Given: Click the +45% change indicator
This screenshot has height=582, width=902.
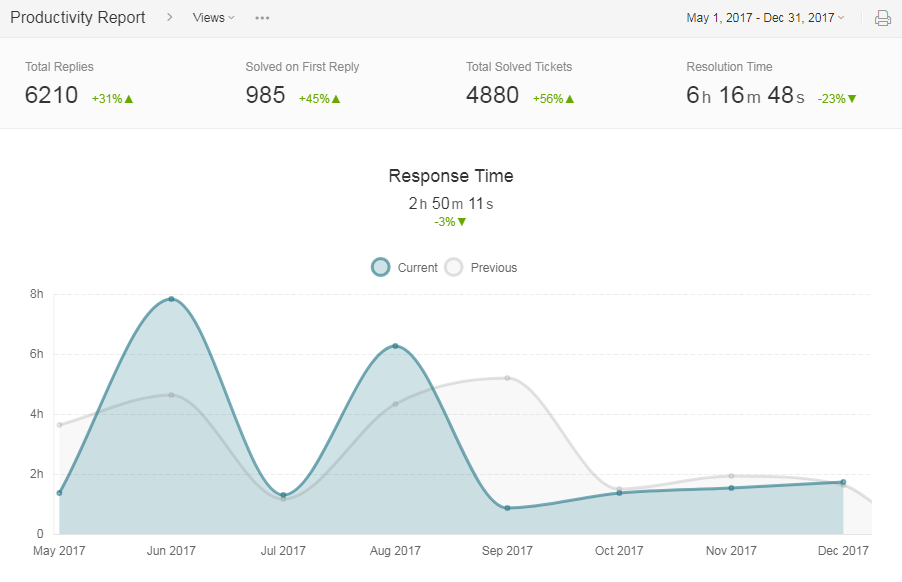Looking at the screenshot, I should coord(320,98).
